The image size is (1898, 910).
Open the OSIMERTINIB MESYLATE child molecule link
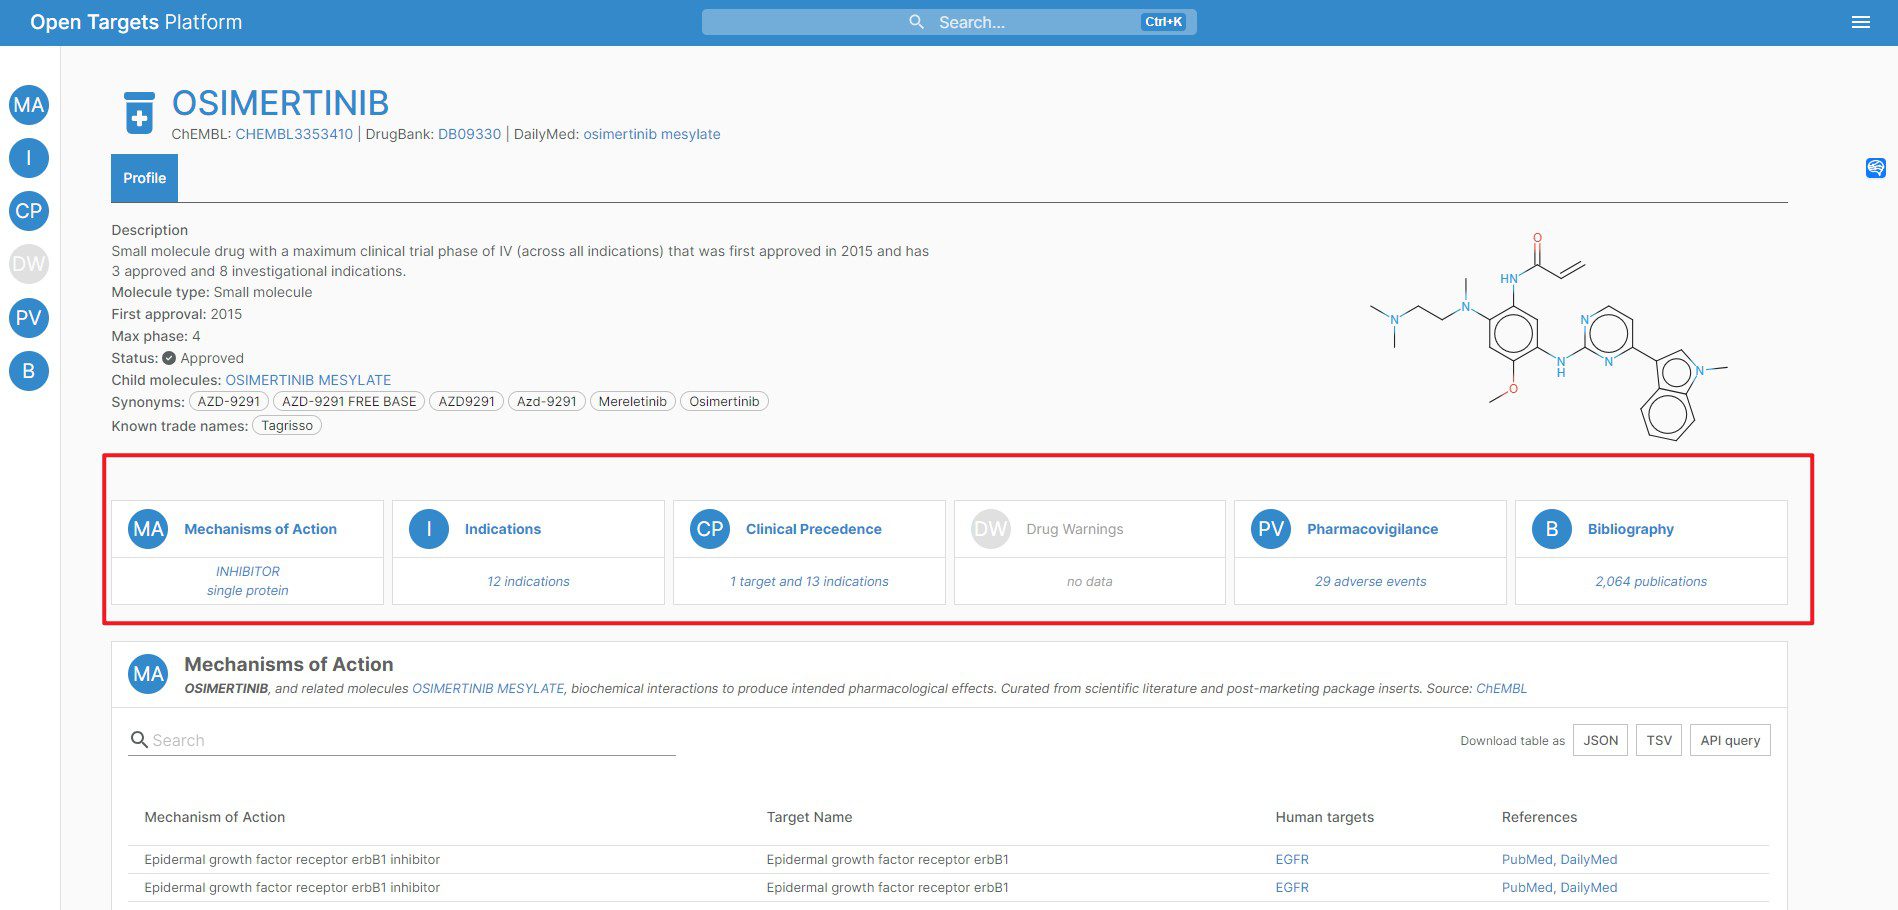tap(307, 380)
